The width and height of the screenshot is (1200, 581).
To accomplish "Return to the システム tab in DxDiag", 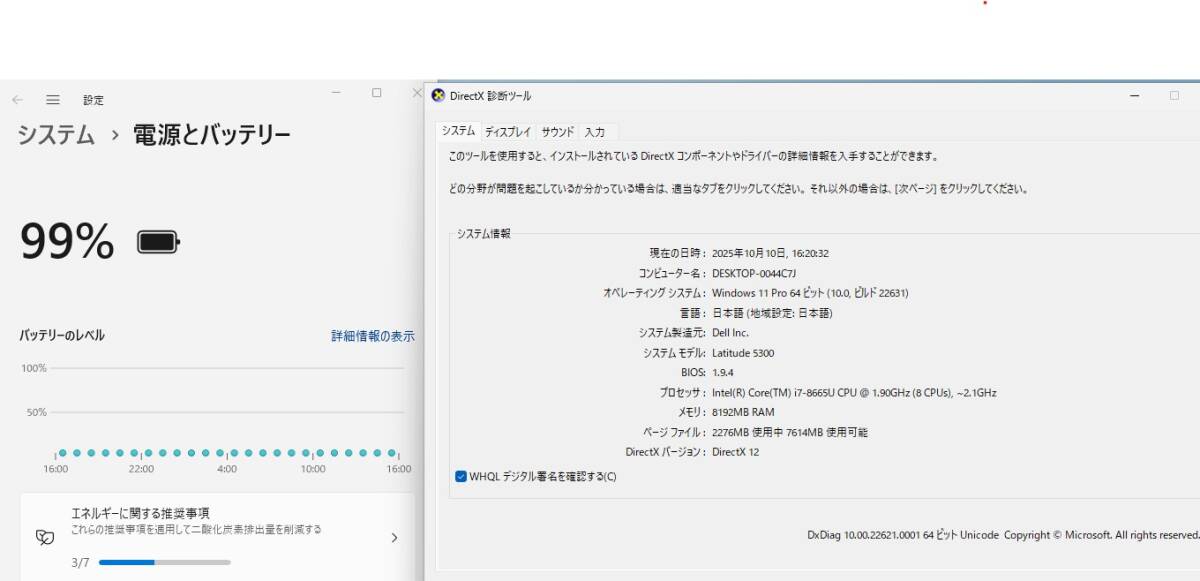I will [457, 130].
